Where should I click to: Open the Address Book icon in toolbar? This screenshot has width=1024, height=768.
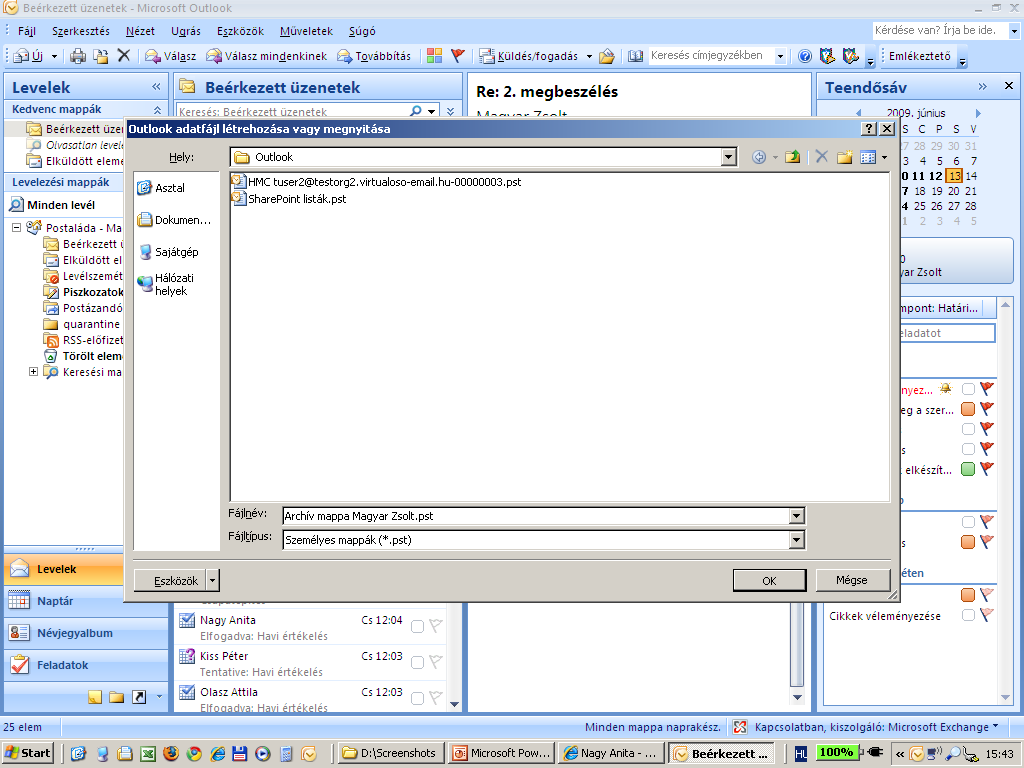[x=635, y=56]
